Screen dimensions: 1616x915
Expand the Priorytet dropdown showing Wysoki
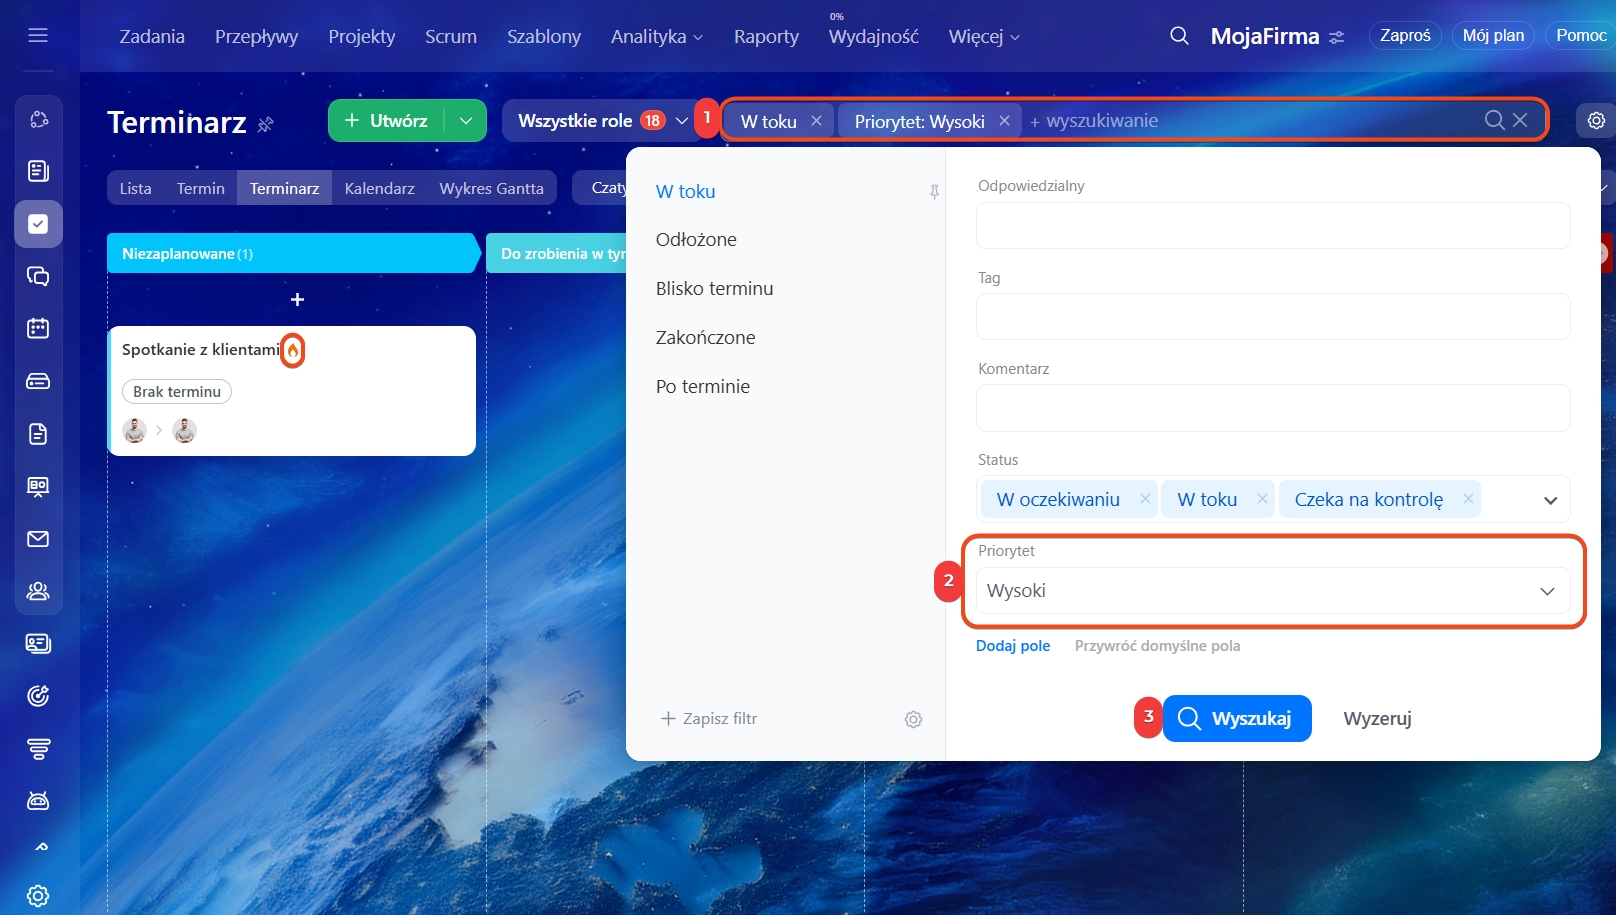pyautogui.click(x=1547, y=591)
